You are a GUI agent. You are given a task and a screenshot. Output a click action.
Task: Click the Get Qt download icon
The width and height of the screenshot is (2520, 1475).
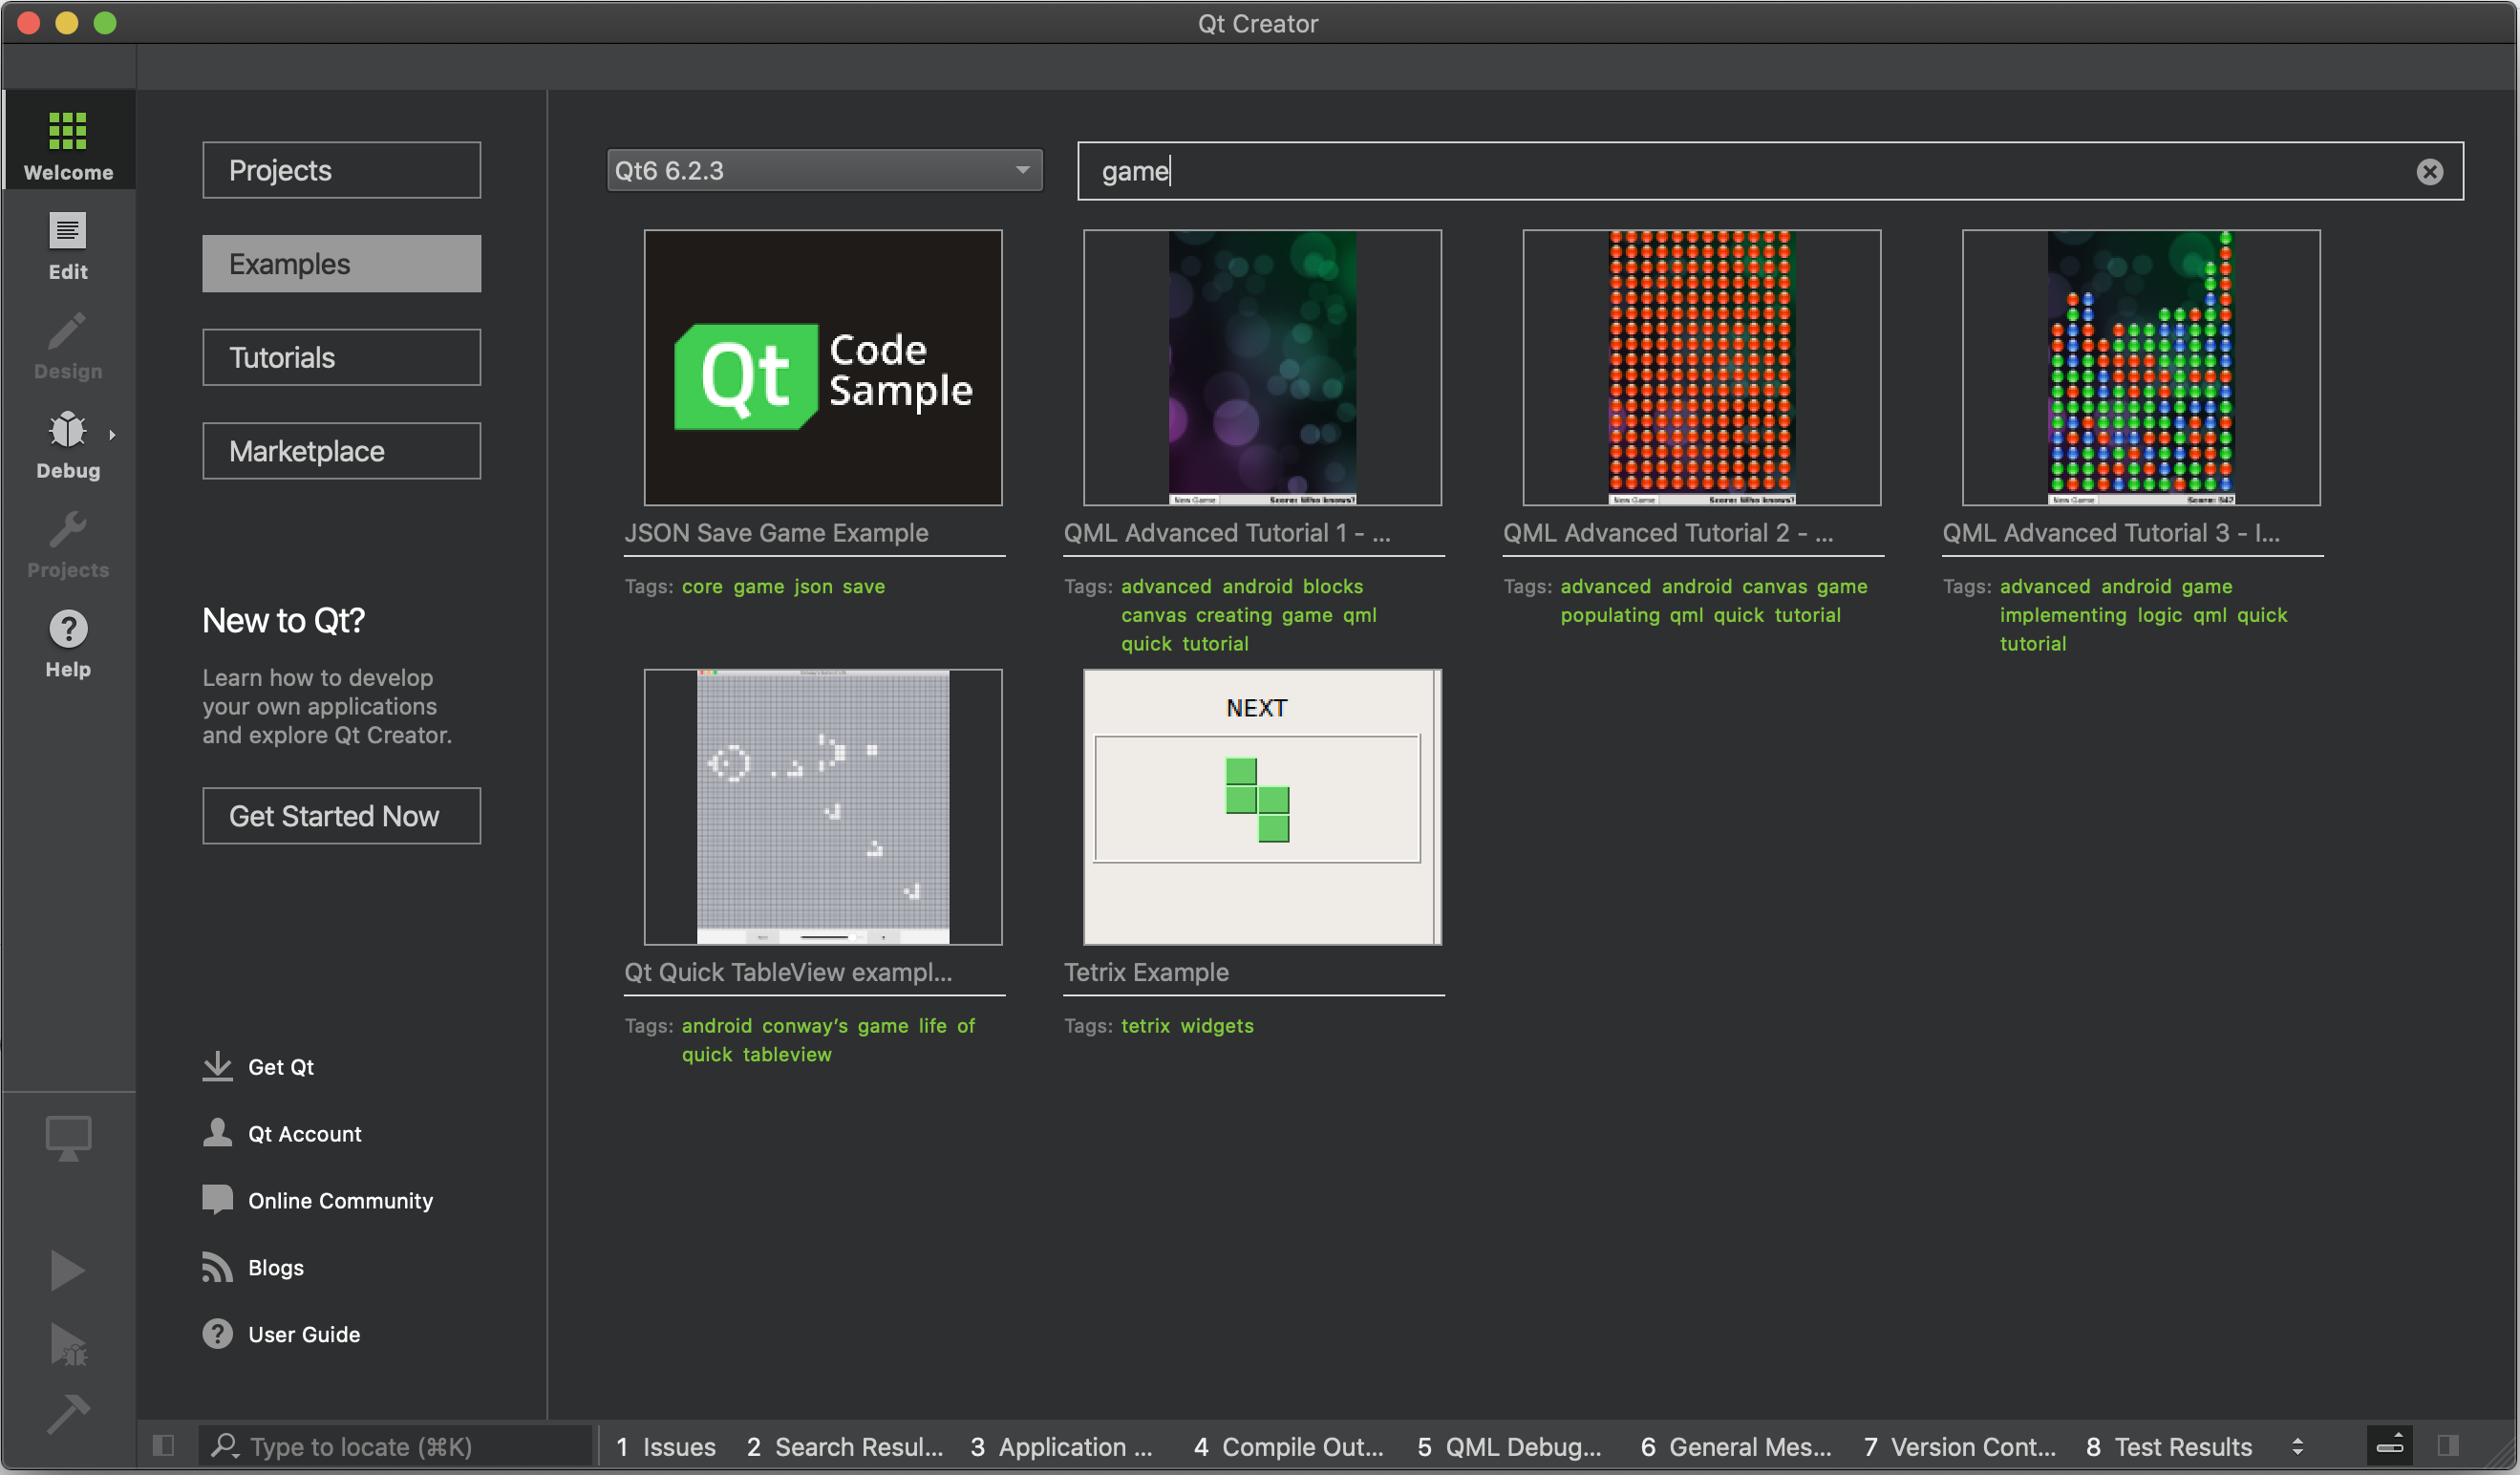(x=217, y=1067)
